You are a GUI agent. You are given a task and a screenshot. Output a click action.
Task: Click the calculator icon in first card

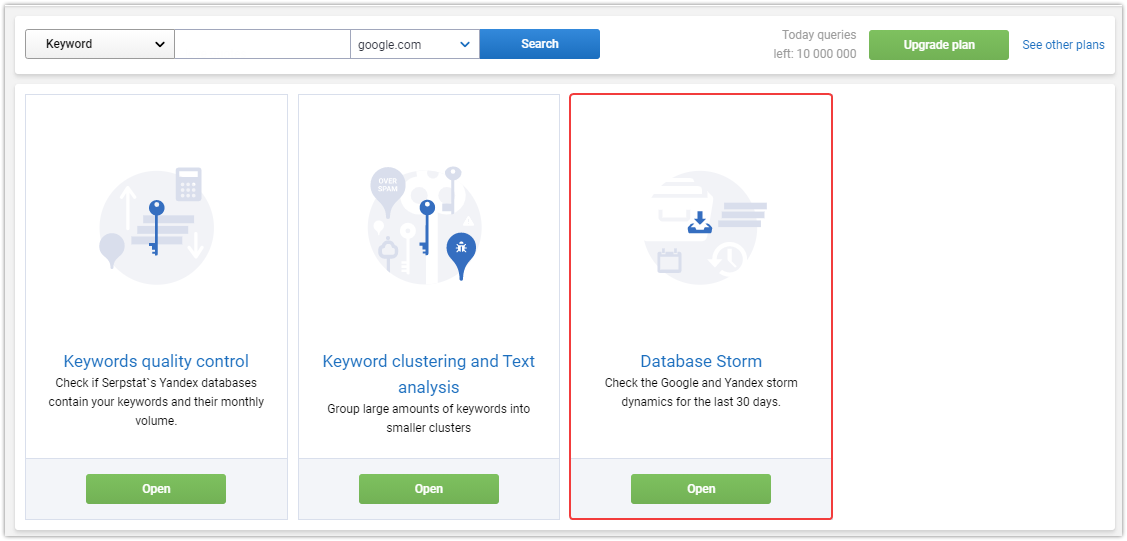(x=188, y=185)
